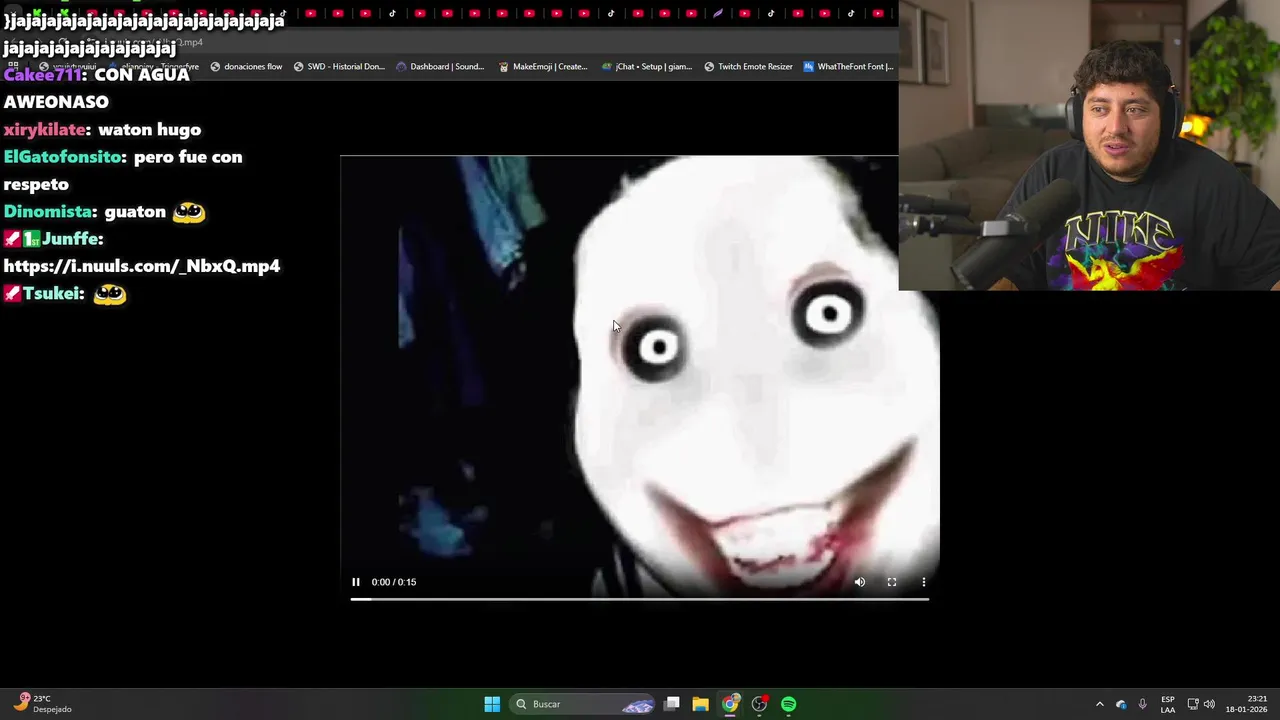
Task: Click the streamer webcam overlay
Action: (1089, 145)
